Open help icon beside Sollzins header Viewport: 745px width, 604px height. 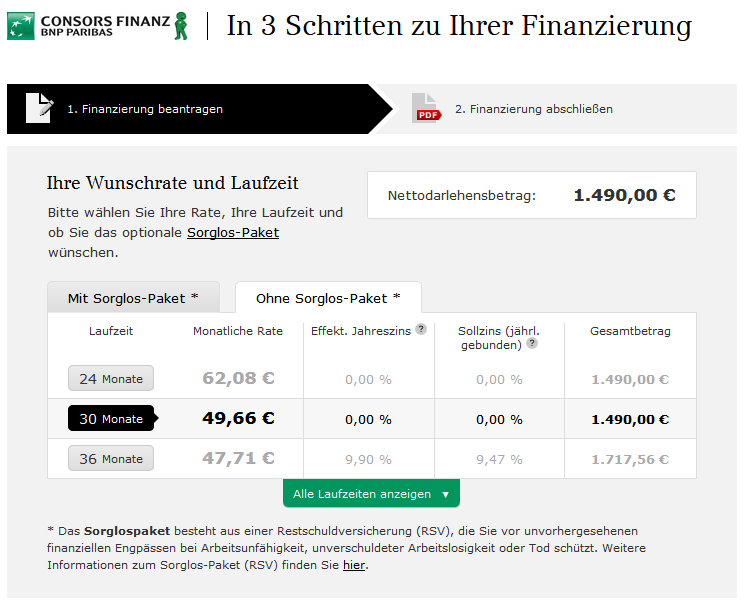[532, 343]
